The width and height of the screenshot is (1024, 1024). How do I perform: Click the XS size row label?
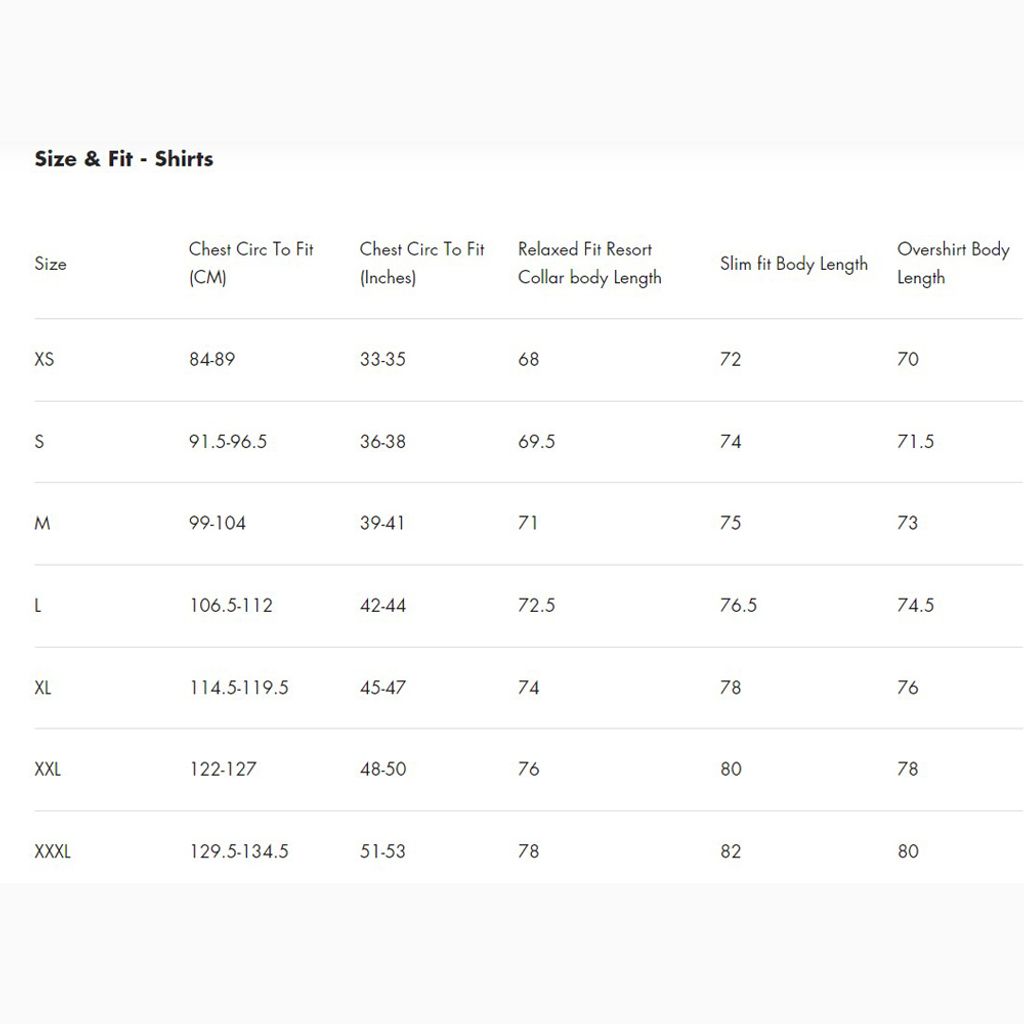[44, 360]
